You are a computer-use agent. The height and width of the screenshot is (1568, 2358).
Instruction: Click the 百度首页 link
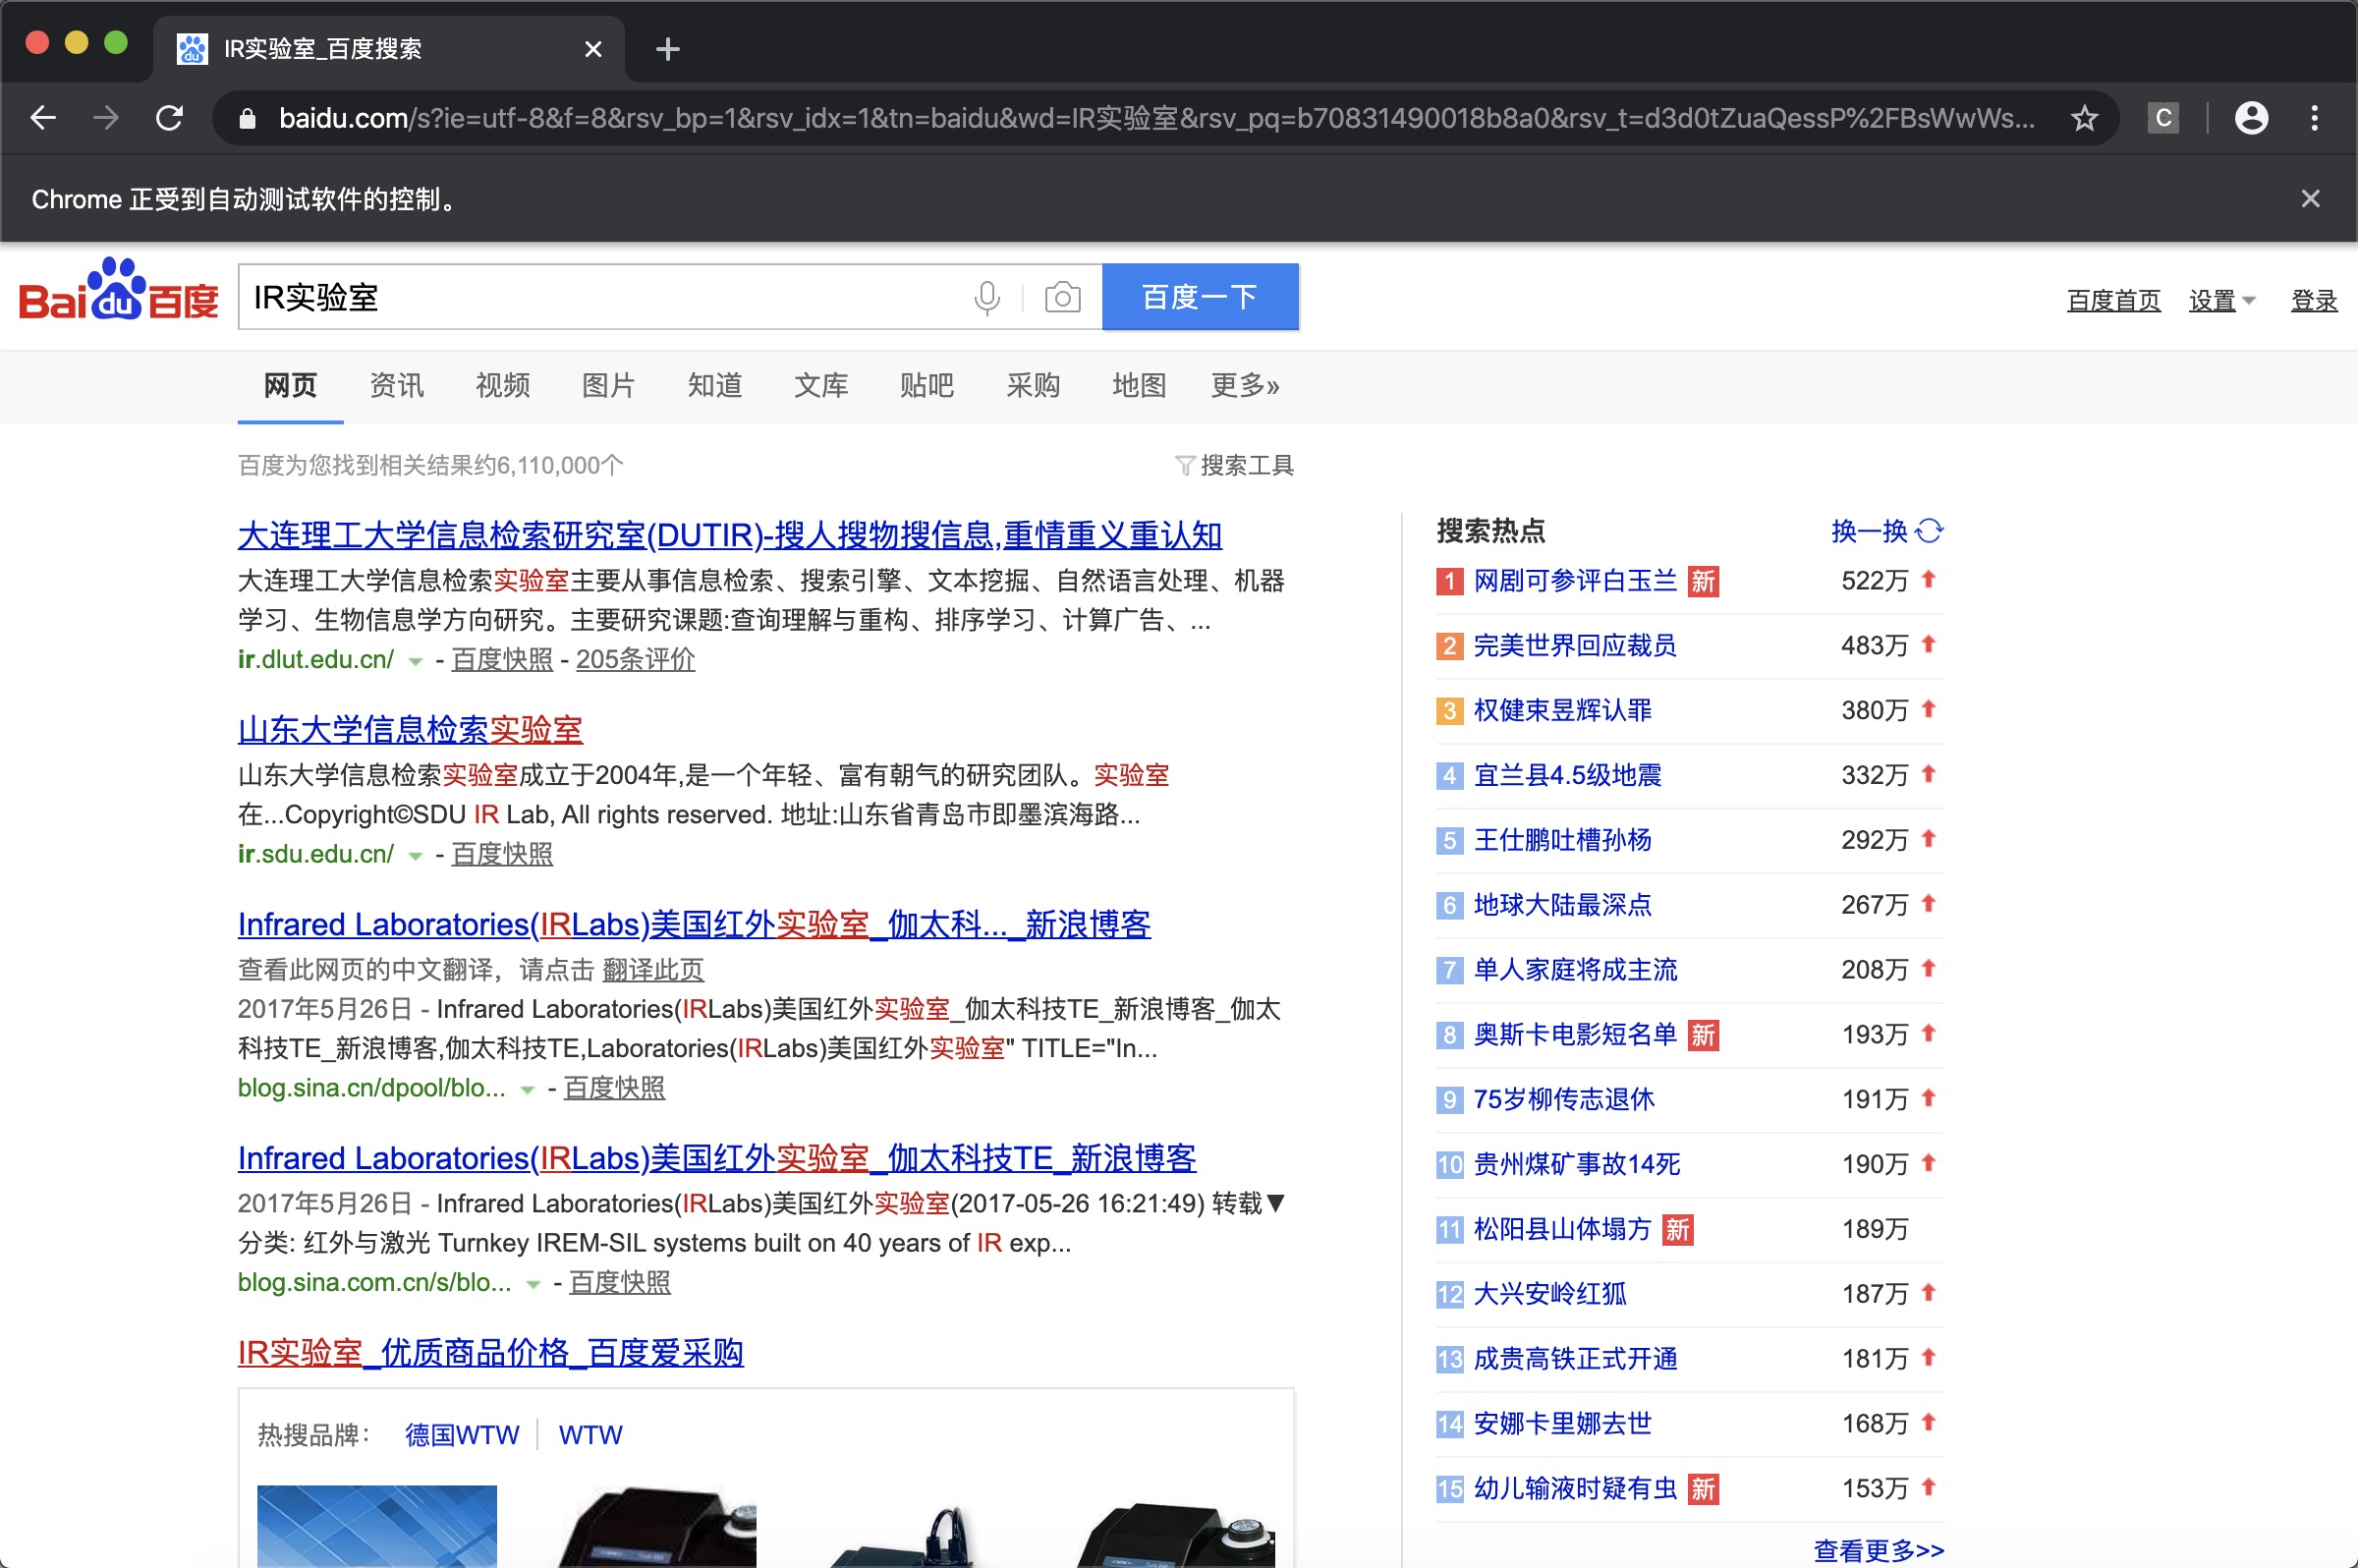point(2113,301)
